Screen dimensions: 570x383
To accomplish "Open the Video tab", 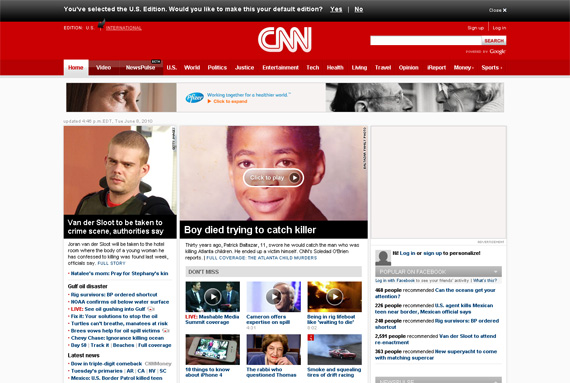I will click(103, 68).
